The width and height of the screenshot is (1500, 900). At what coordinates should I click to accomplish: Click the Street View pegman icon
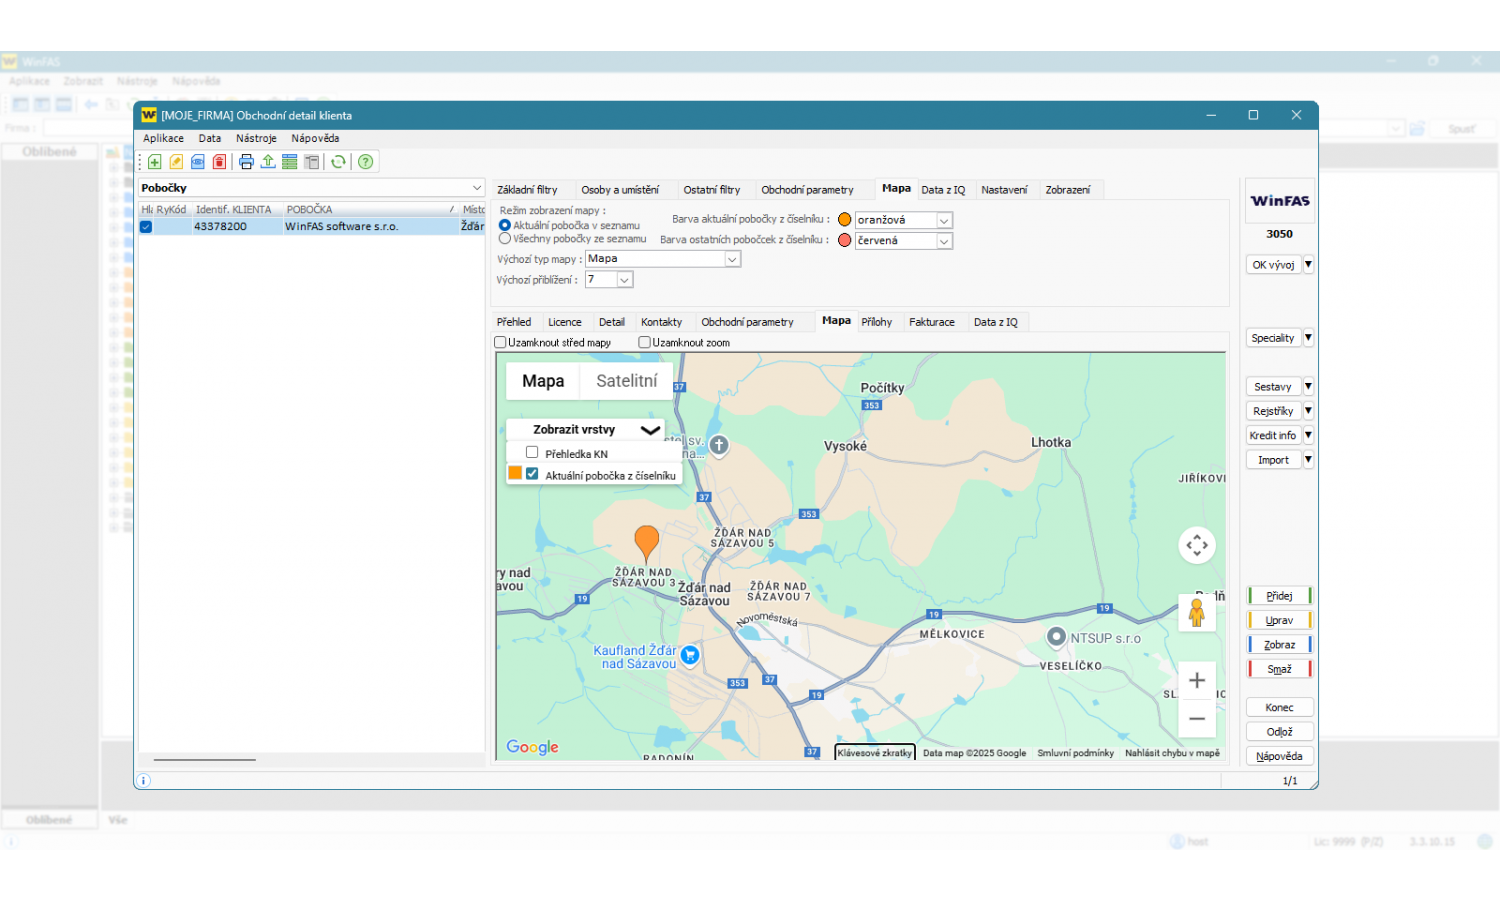1197,612
